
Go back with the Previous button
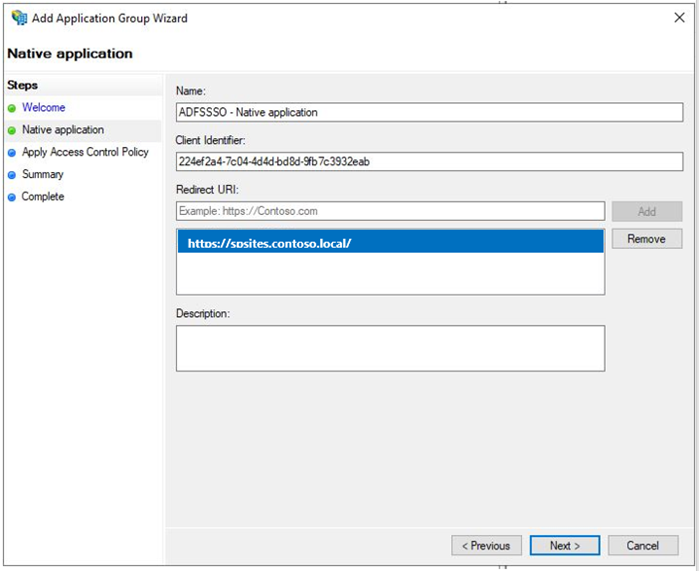click(x=486, y=546)
